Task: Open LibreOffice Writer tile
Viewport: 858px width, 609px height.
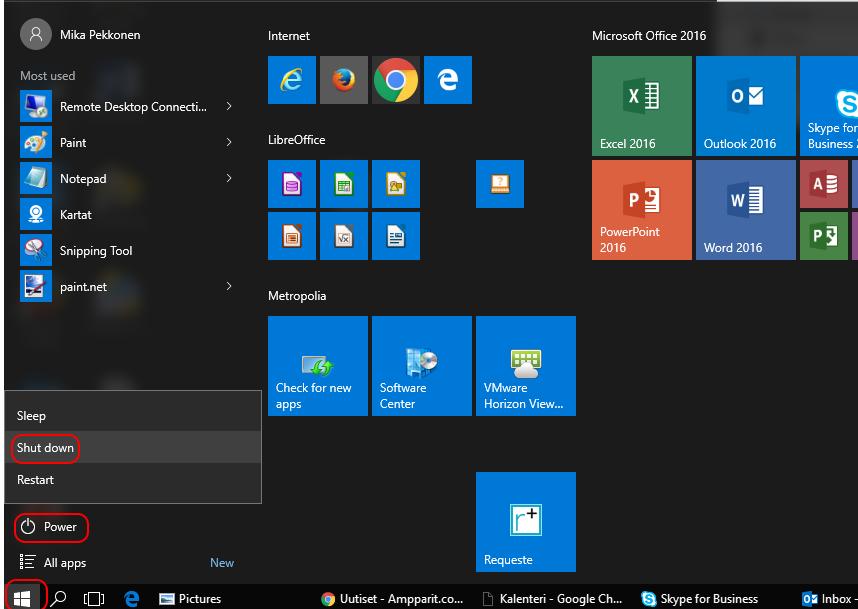Action: tap(396, 236)
